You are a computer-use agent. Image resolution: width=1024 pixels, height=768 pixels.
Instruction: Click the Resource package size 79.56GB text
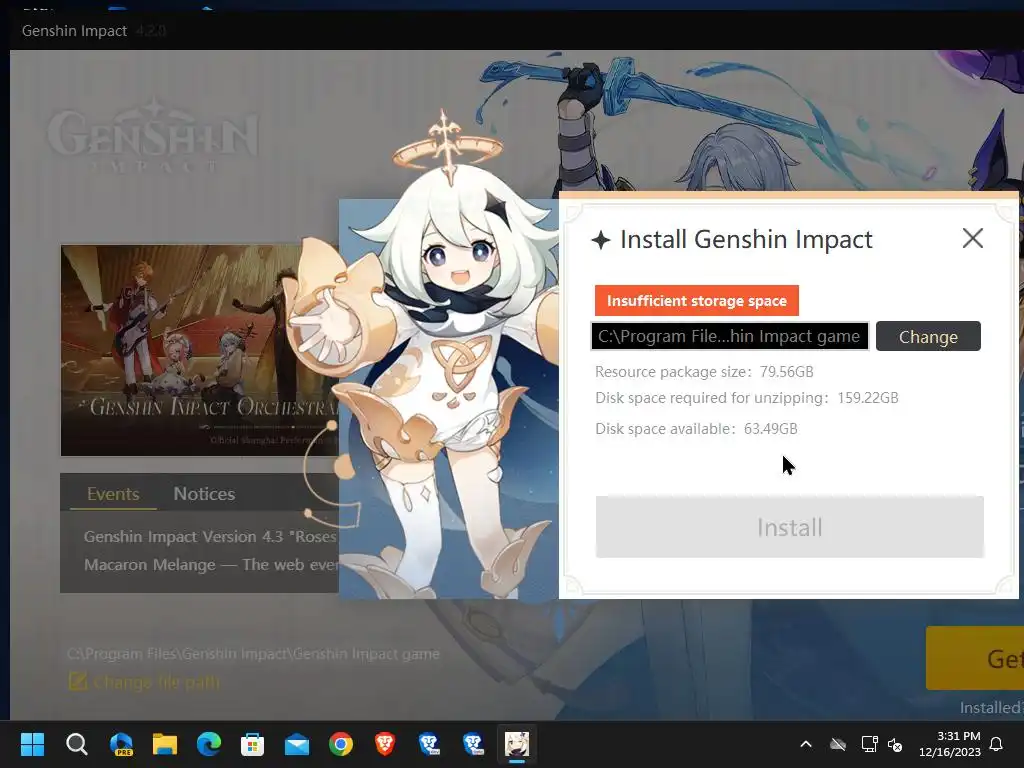704,372
